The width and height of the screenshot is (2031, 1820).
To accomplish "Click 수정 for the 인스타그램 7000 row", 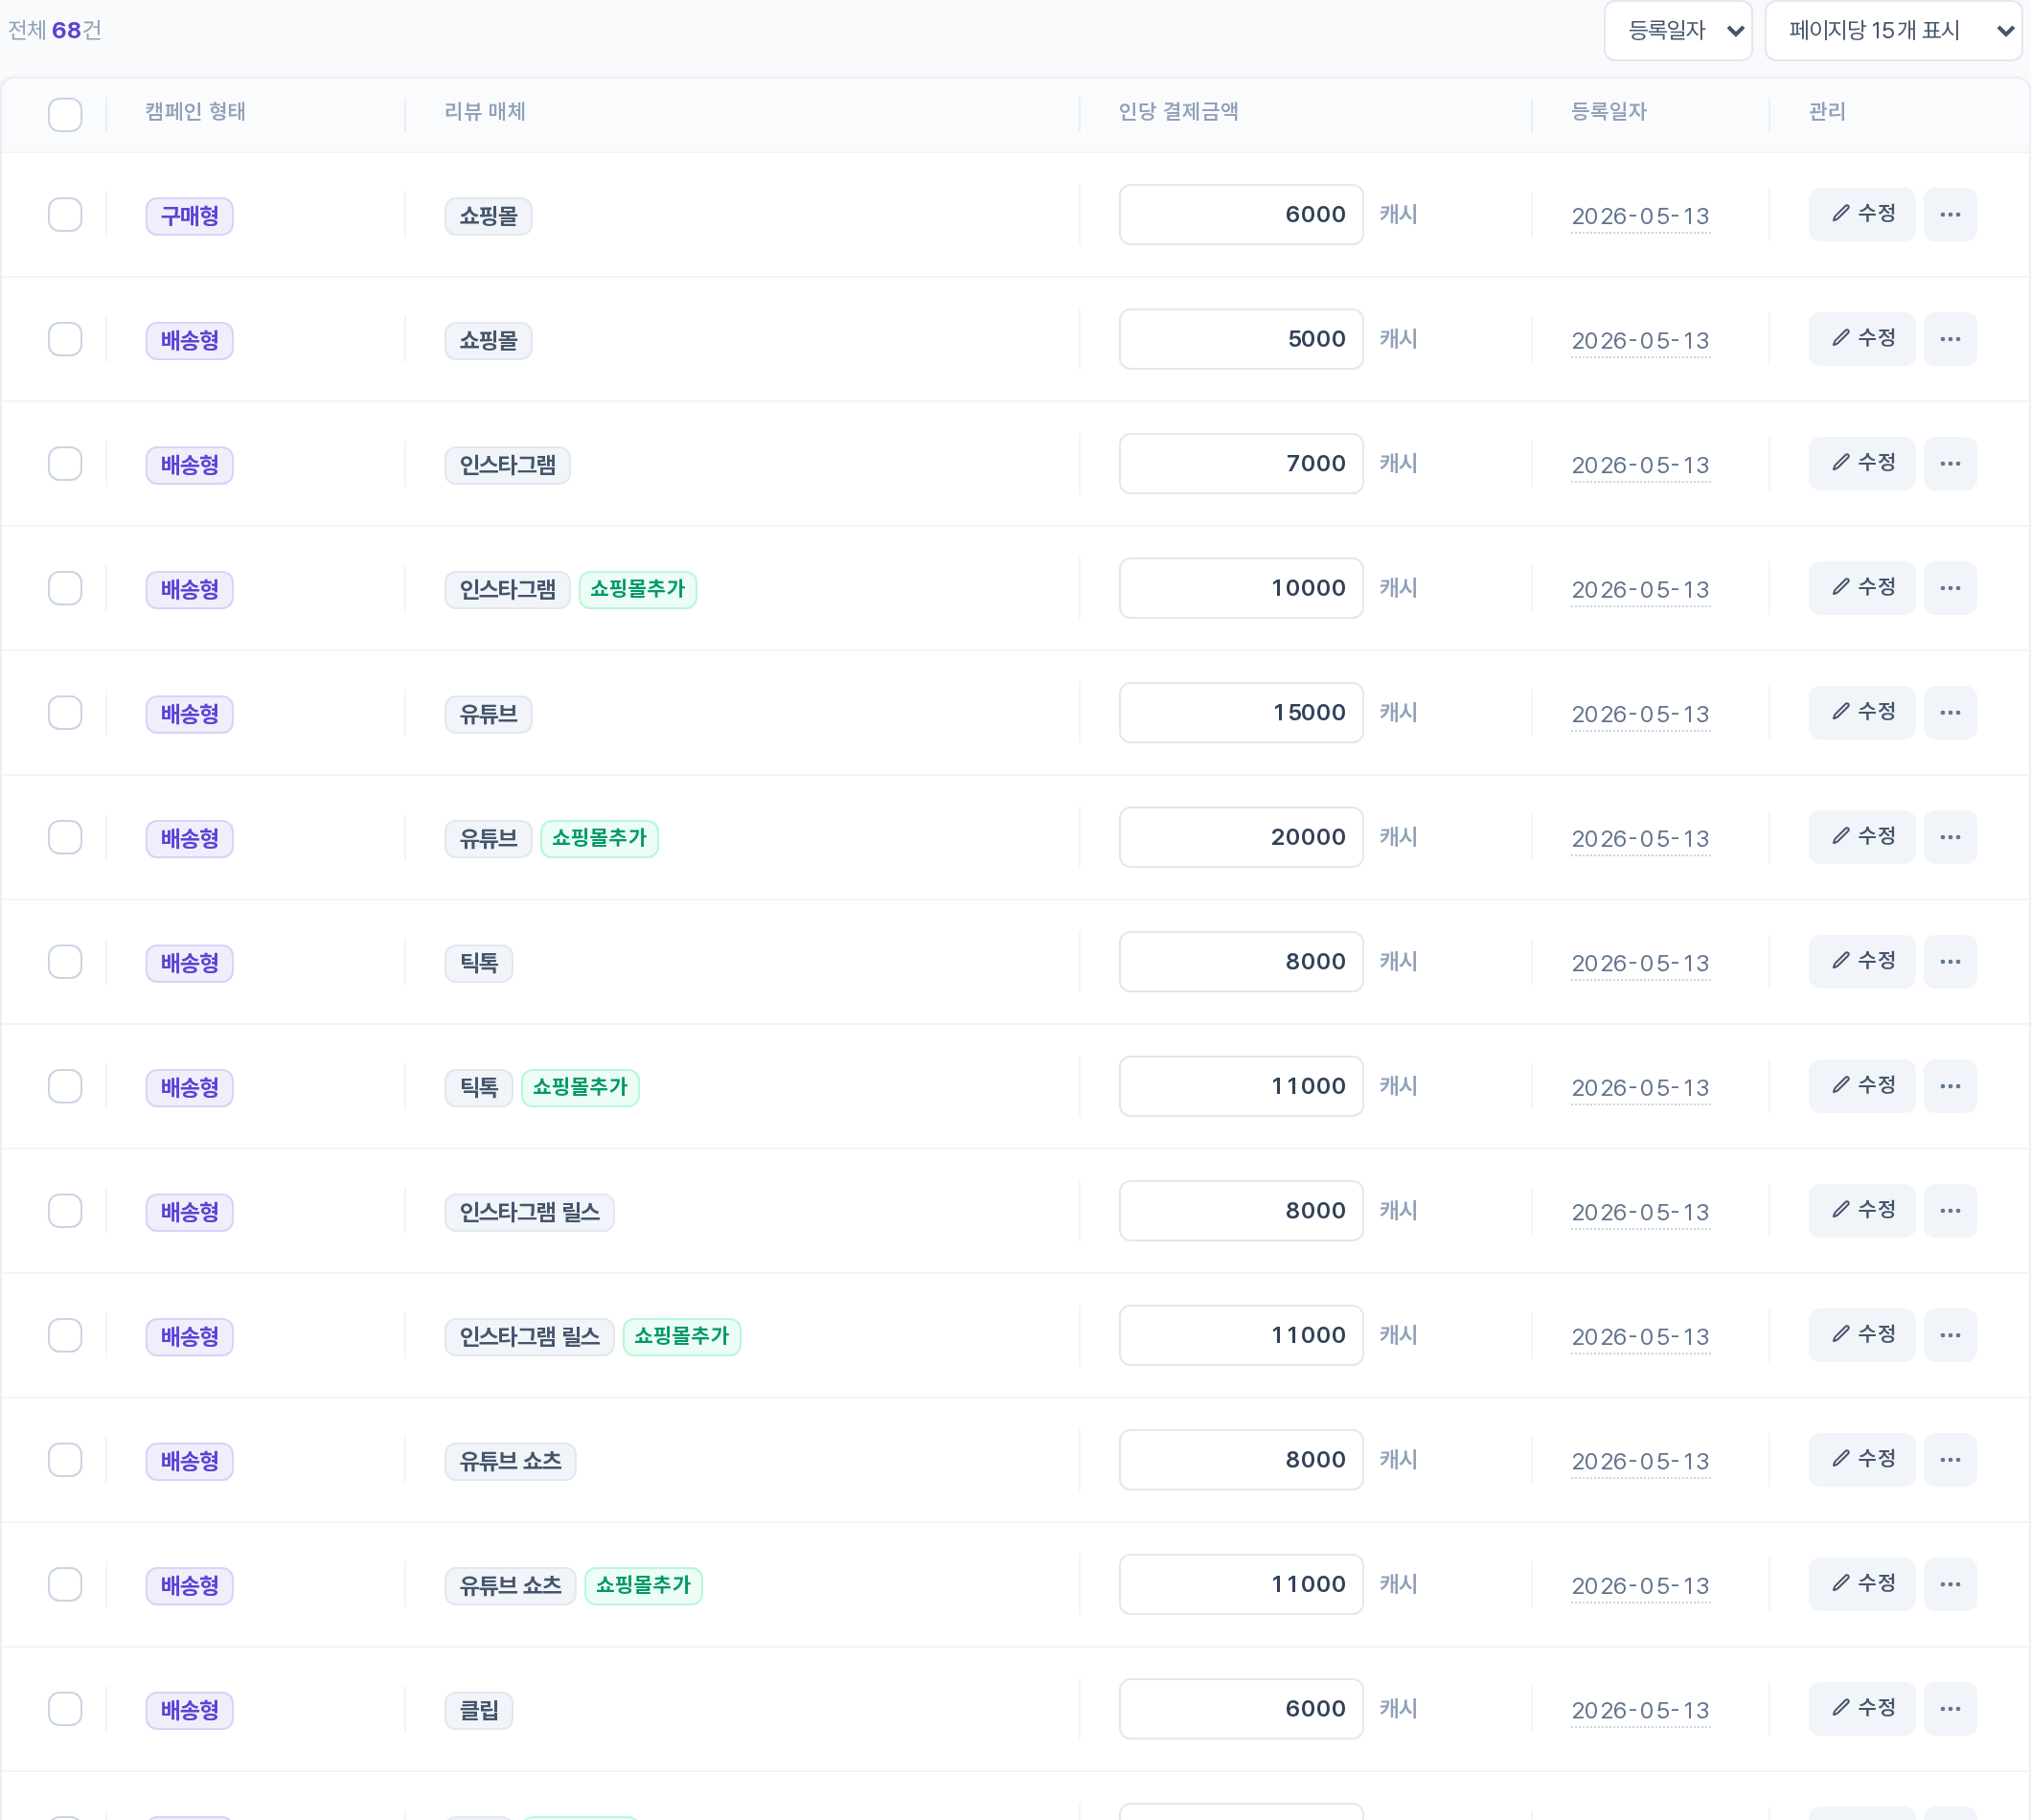I will (1861, 463).
